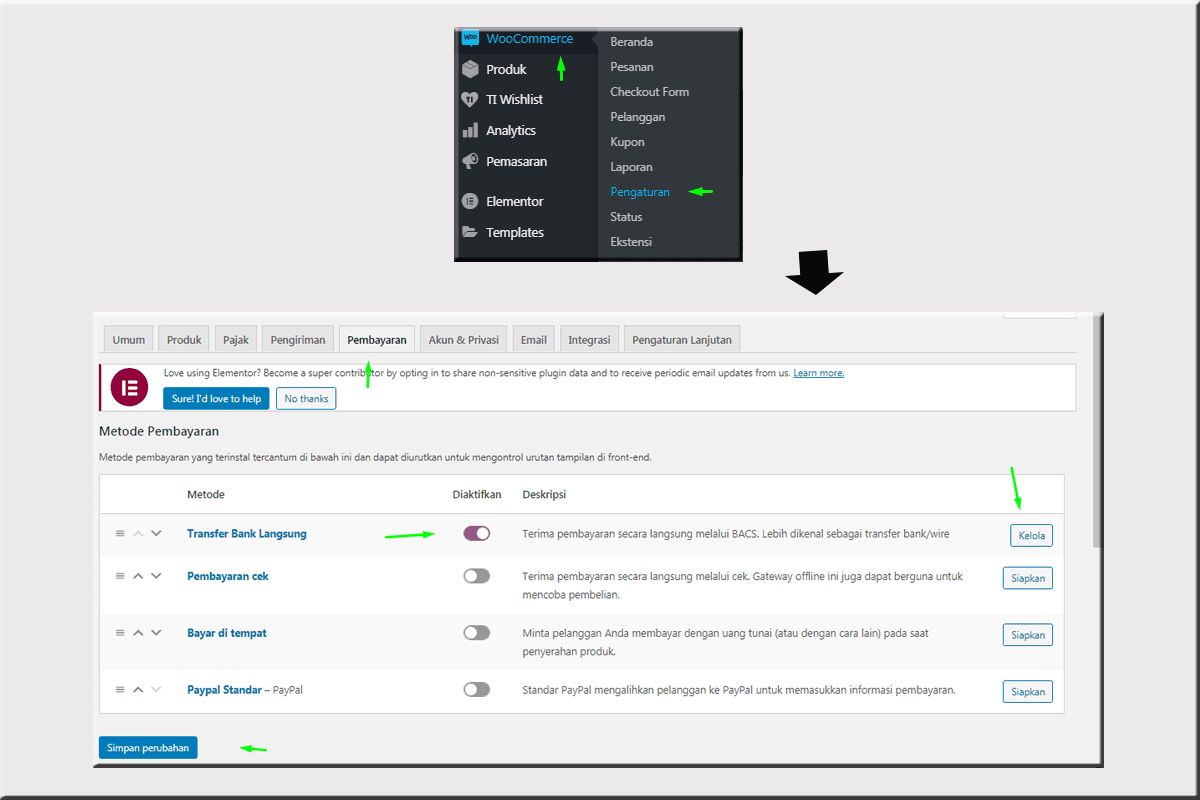Open the Learn more link
Viewport: 1200px width, 800px height.
coord(818,373)
